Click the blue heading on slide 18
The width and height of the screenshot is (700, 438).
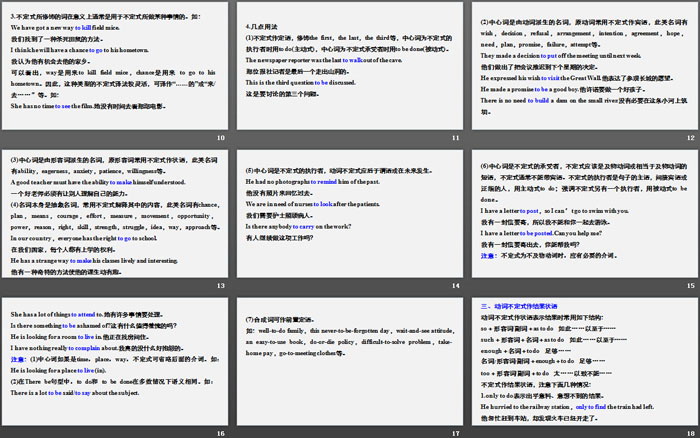(519, 306)
